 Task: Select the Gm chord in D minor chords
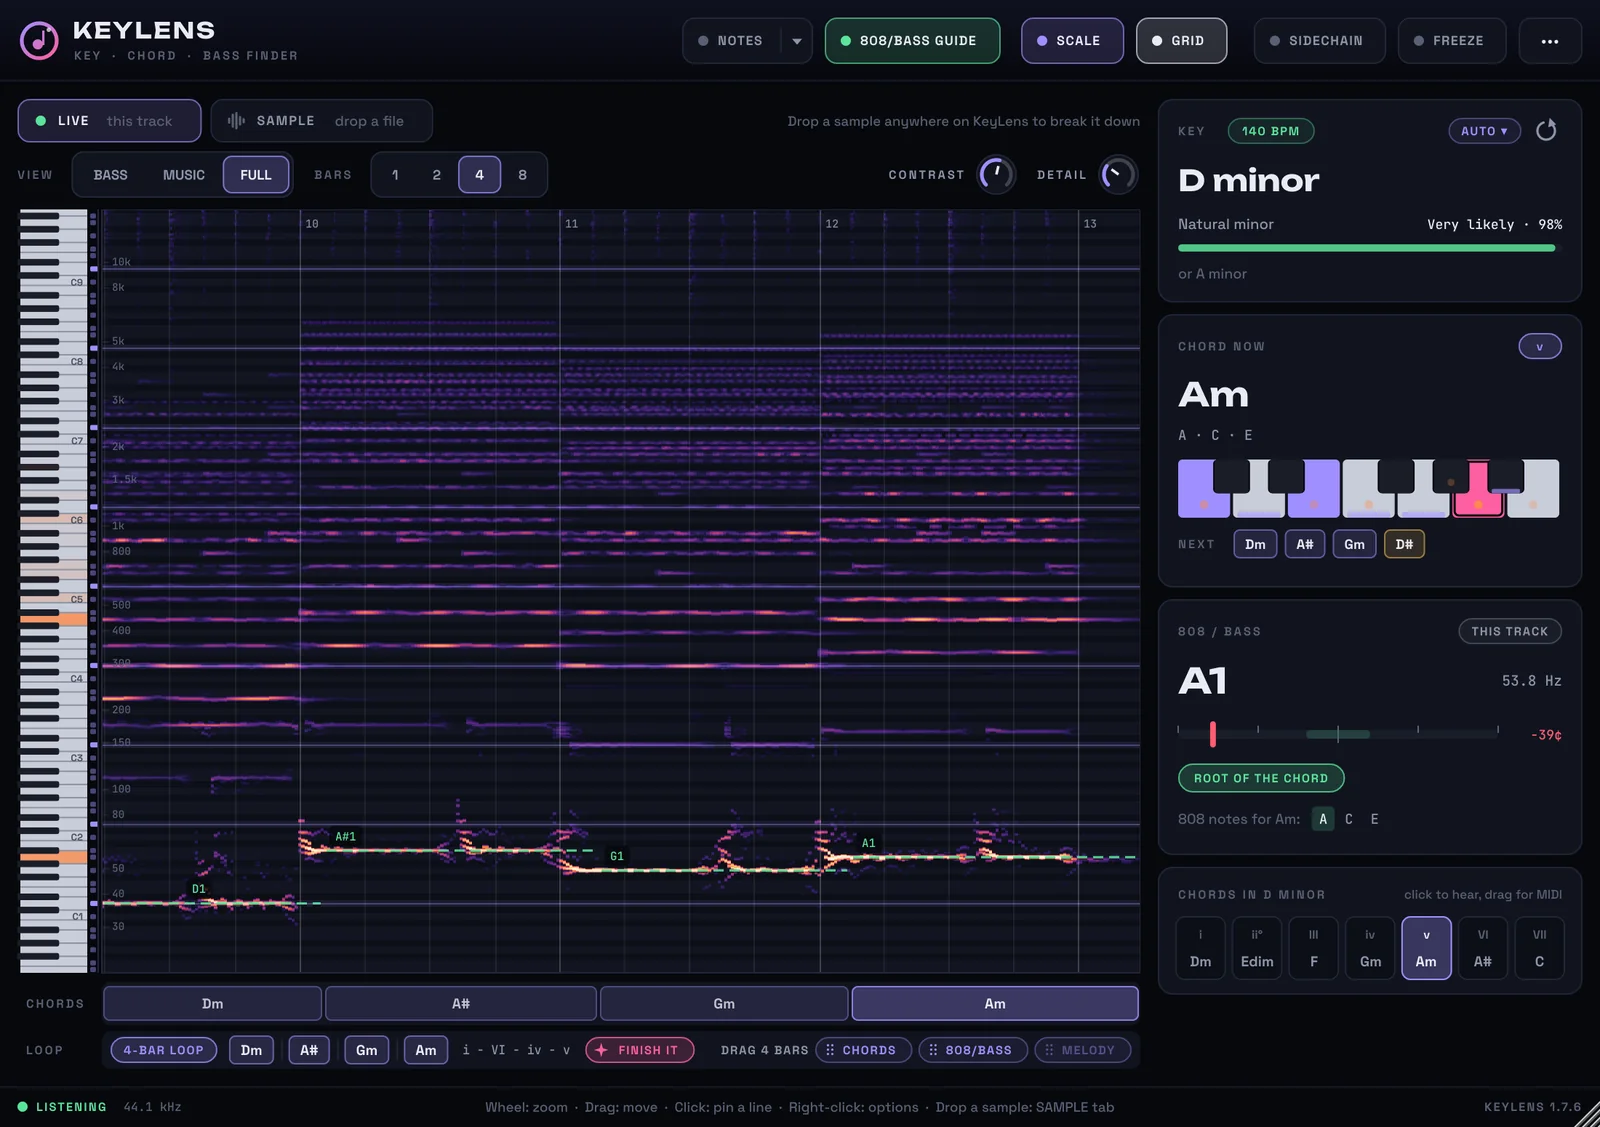[x=1370, y=947]
